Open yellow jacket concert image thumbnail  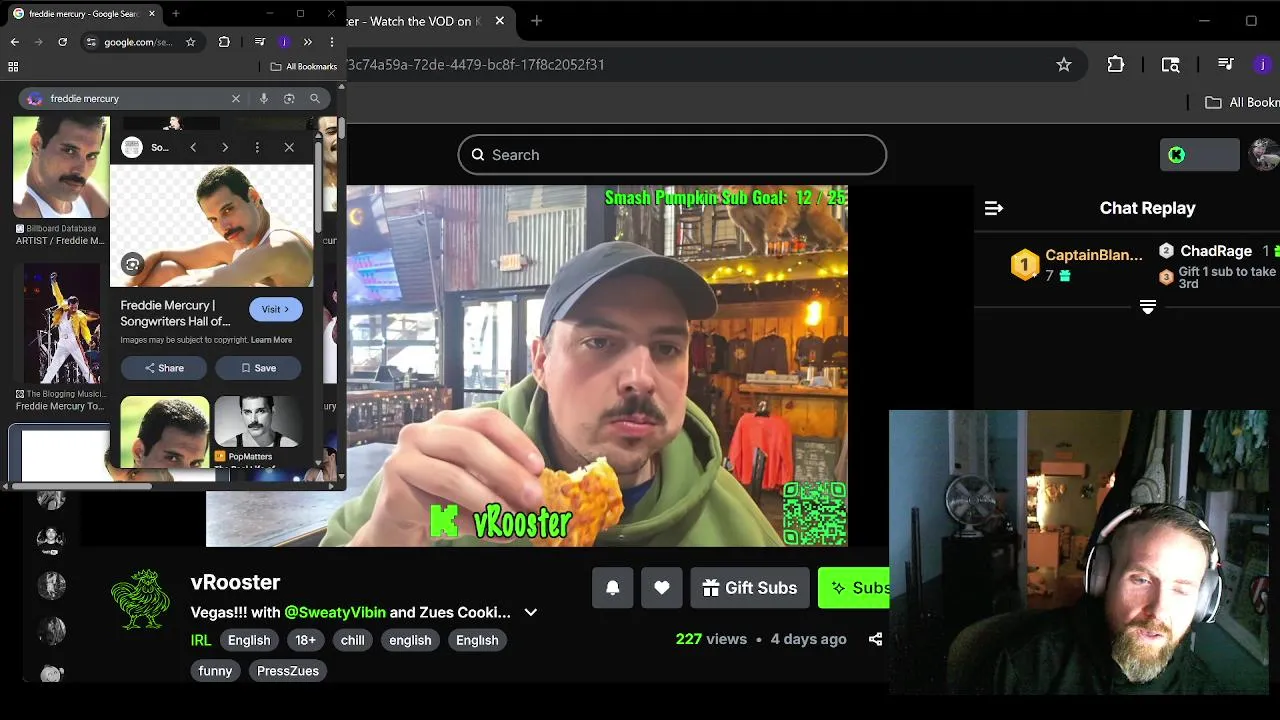[x=62, y=324]
